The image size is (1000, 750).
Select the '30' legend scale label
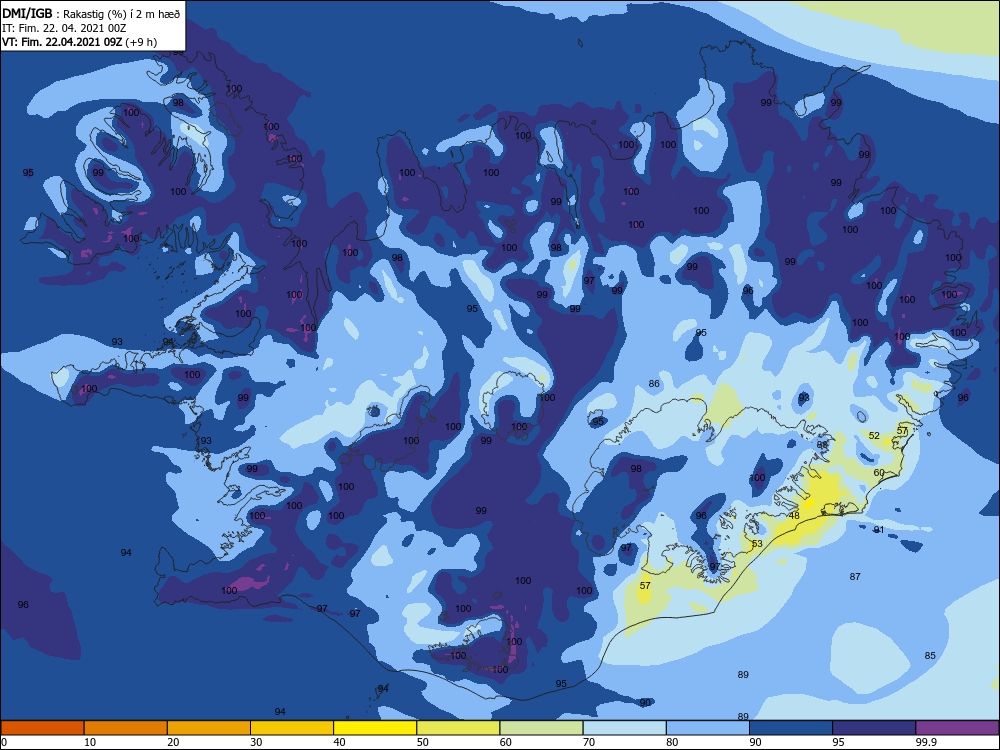coord(256,742)
